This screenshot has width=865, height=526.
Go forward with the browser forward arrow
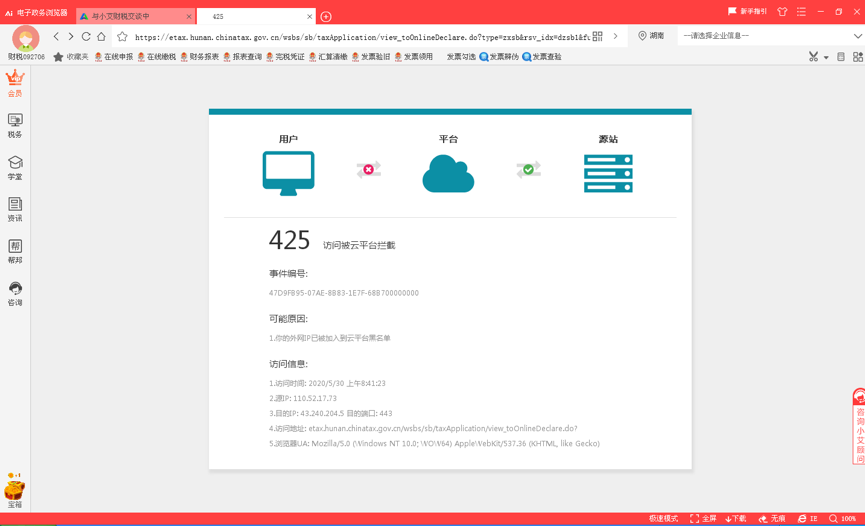[71, 36]
